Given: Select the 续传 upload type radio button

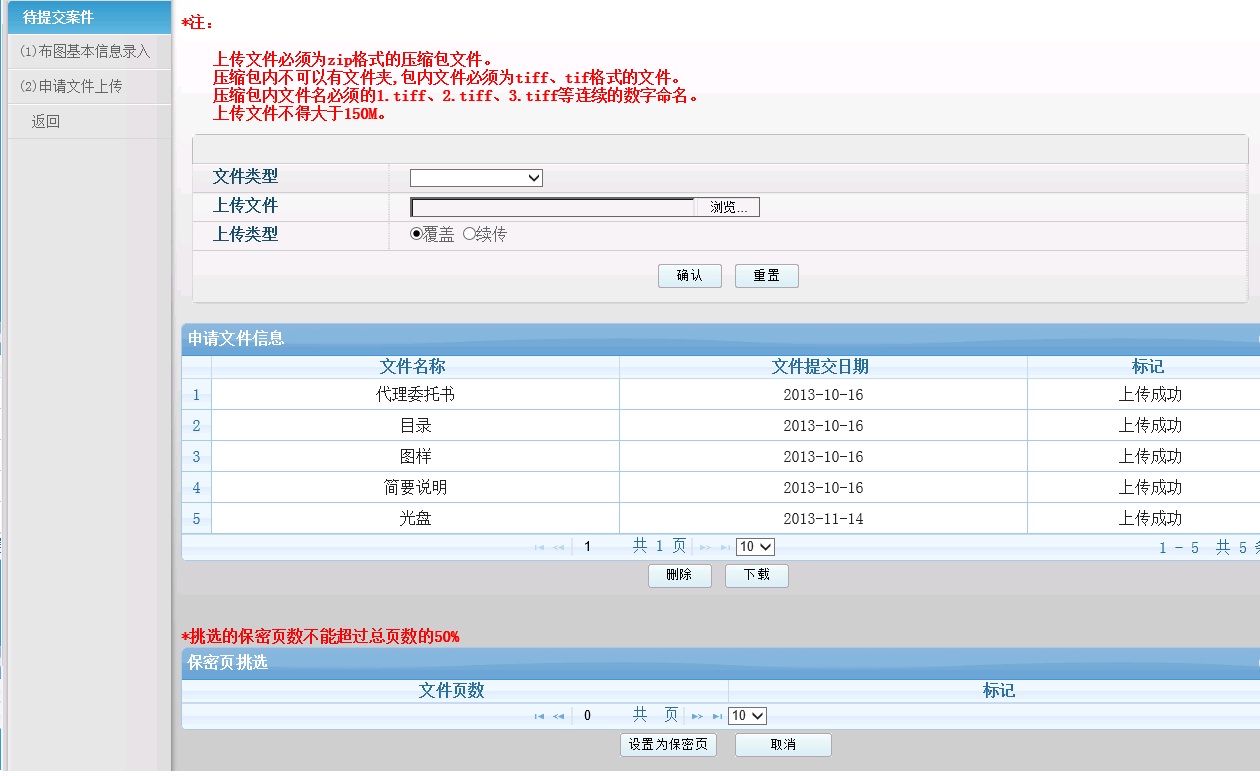Looking at the screenshot, I should click(469, 234).
